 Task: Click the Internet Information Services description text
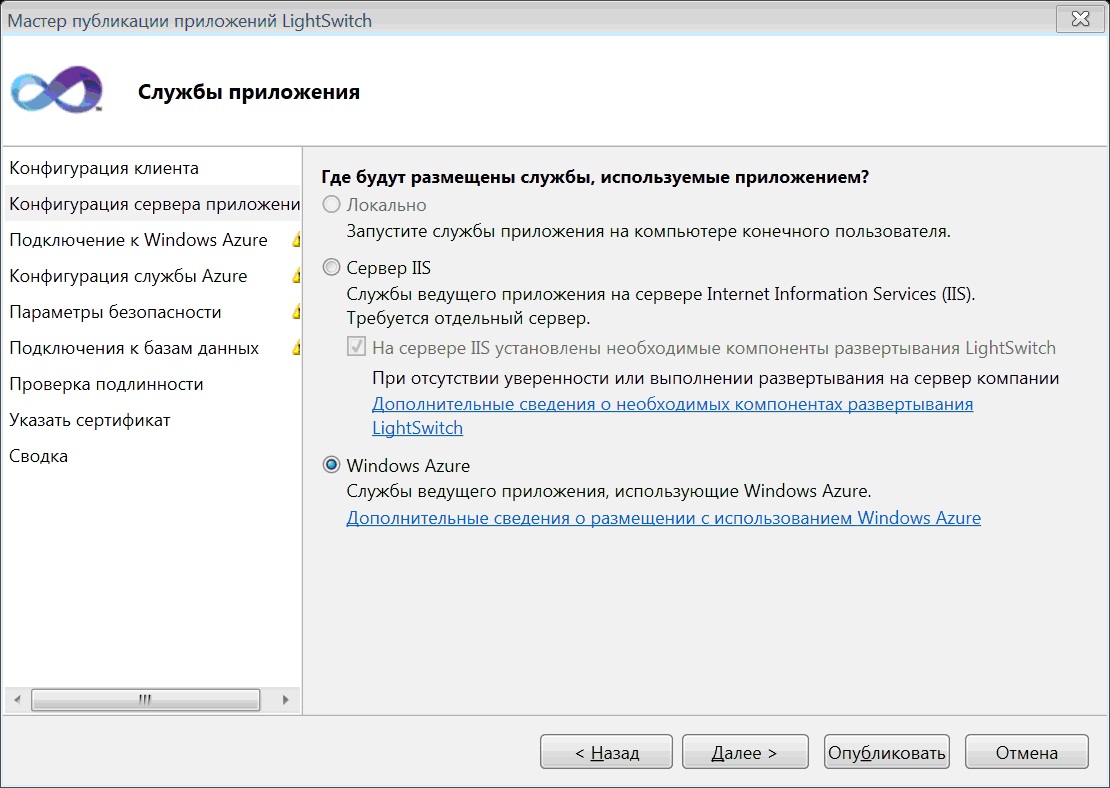coord(660,295)
